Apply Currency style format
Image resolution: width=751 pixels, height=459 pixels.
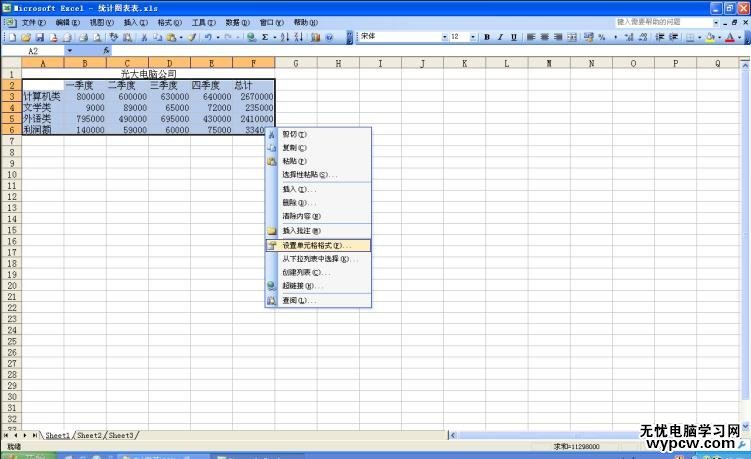point(589,37)
